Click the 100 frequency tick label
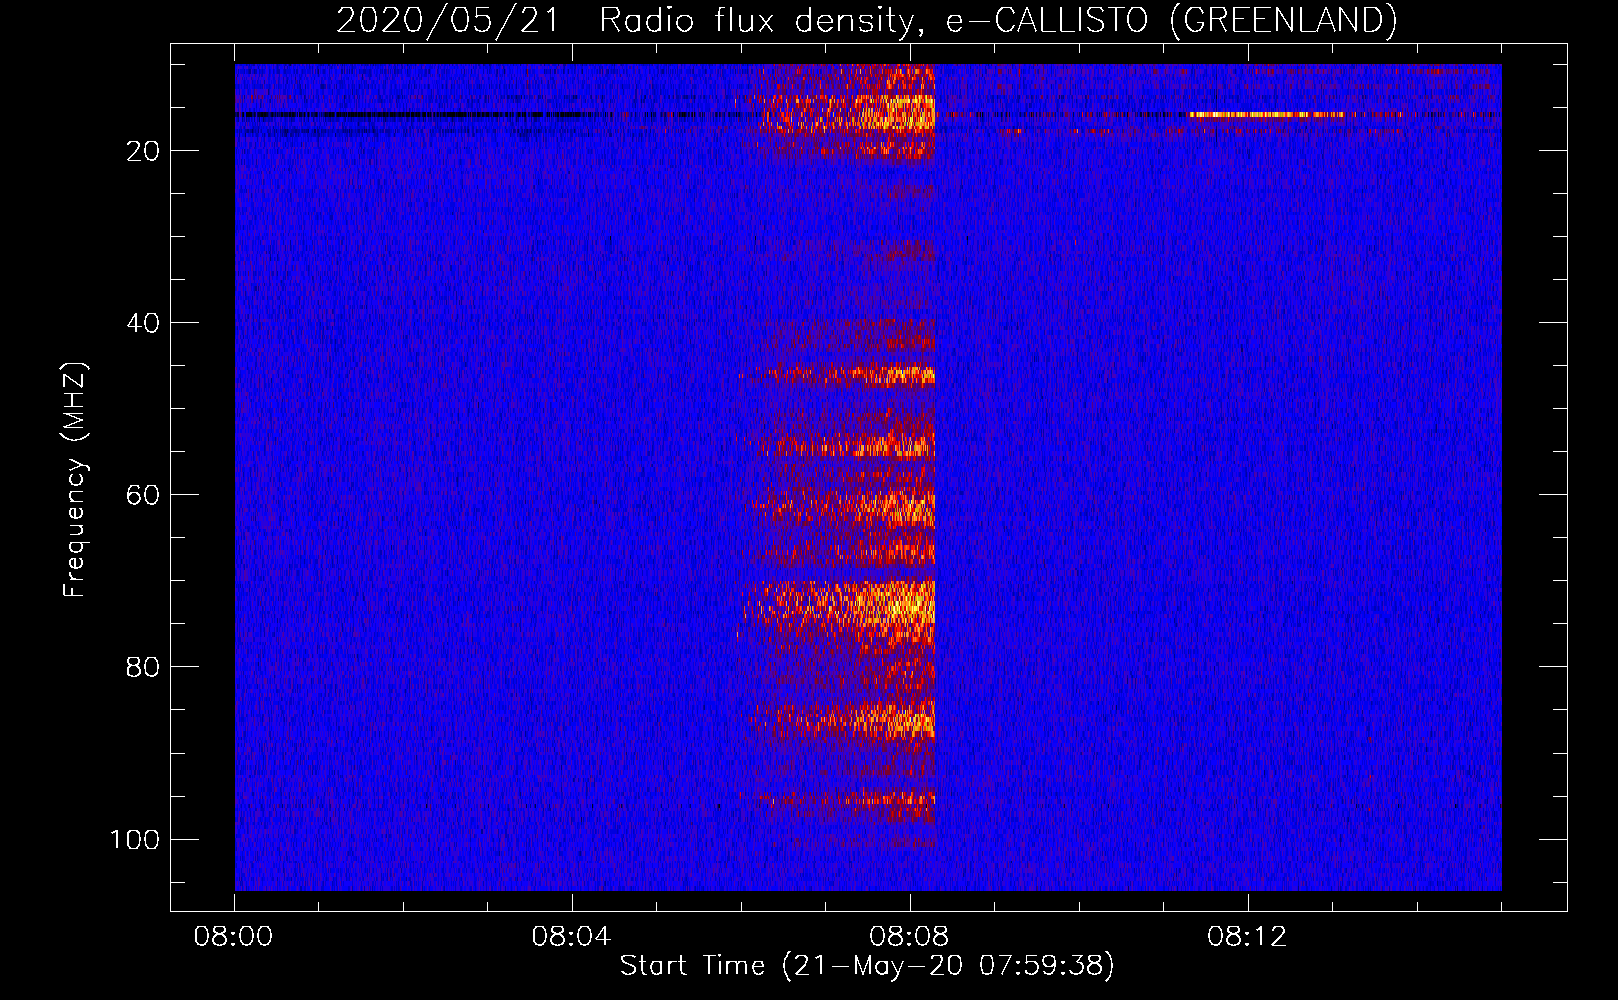The image size is (1618, 1000). click(x=135, y=839)
